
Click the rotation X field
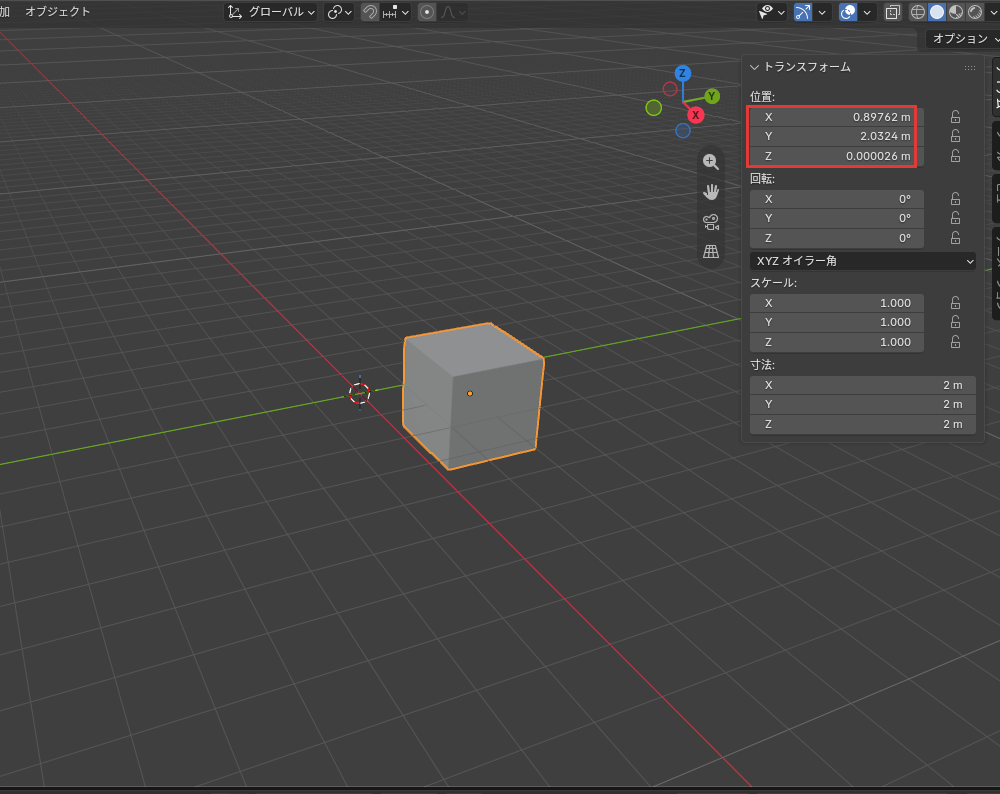(x=836, y=199)
